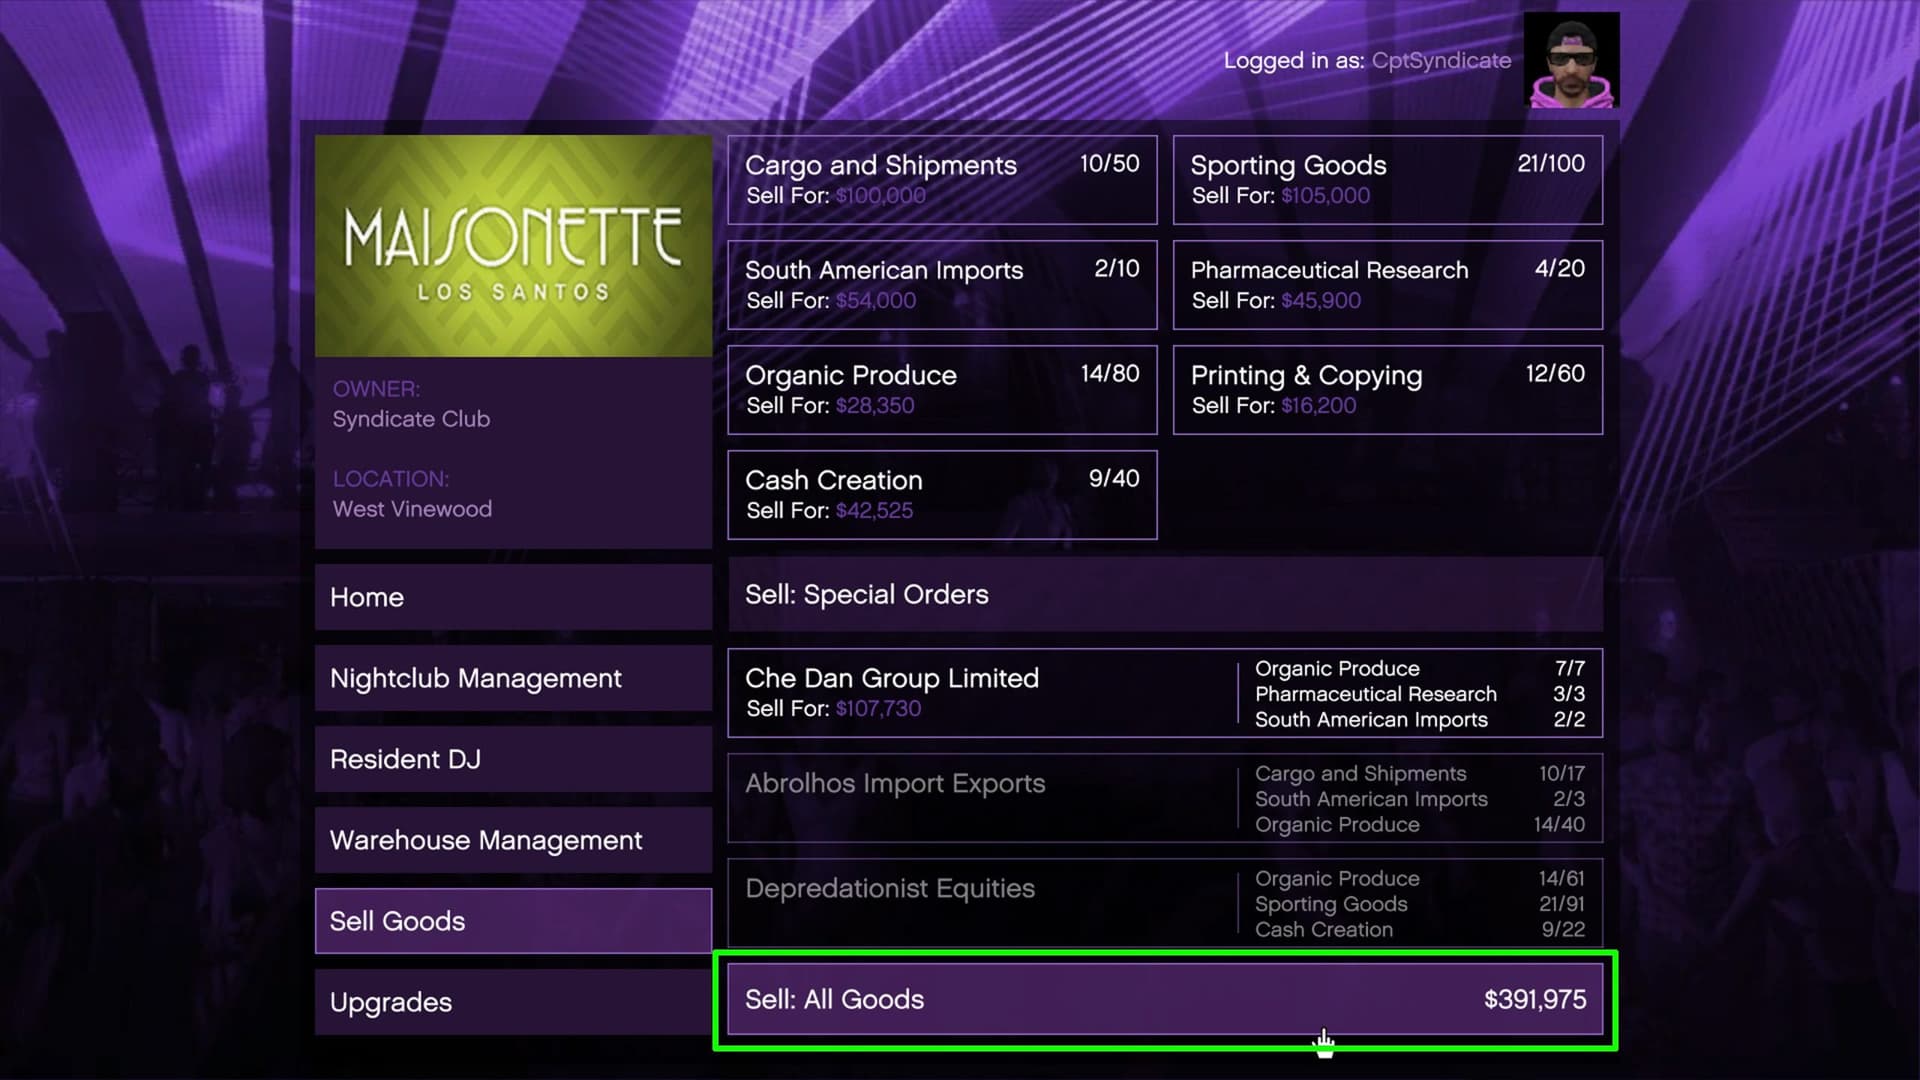Open the Home menu
Viewport: 1920px width, 1080px height.
tap(513, 597)
